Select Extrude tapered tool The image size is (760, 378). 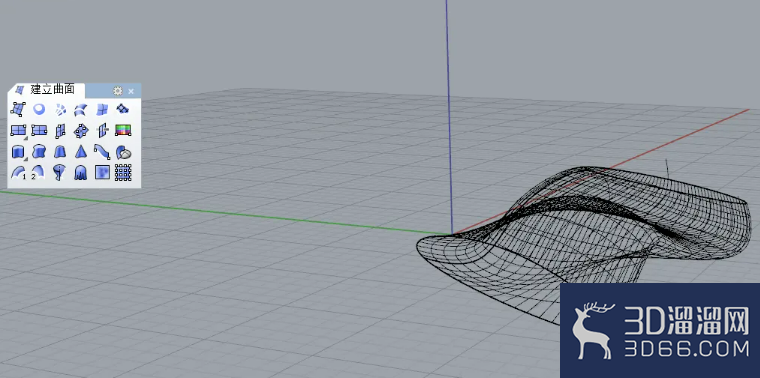coord(60,152)
